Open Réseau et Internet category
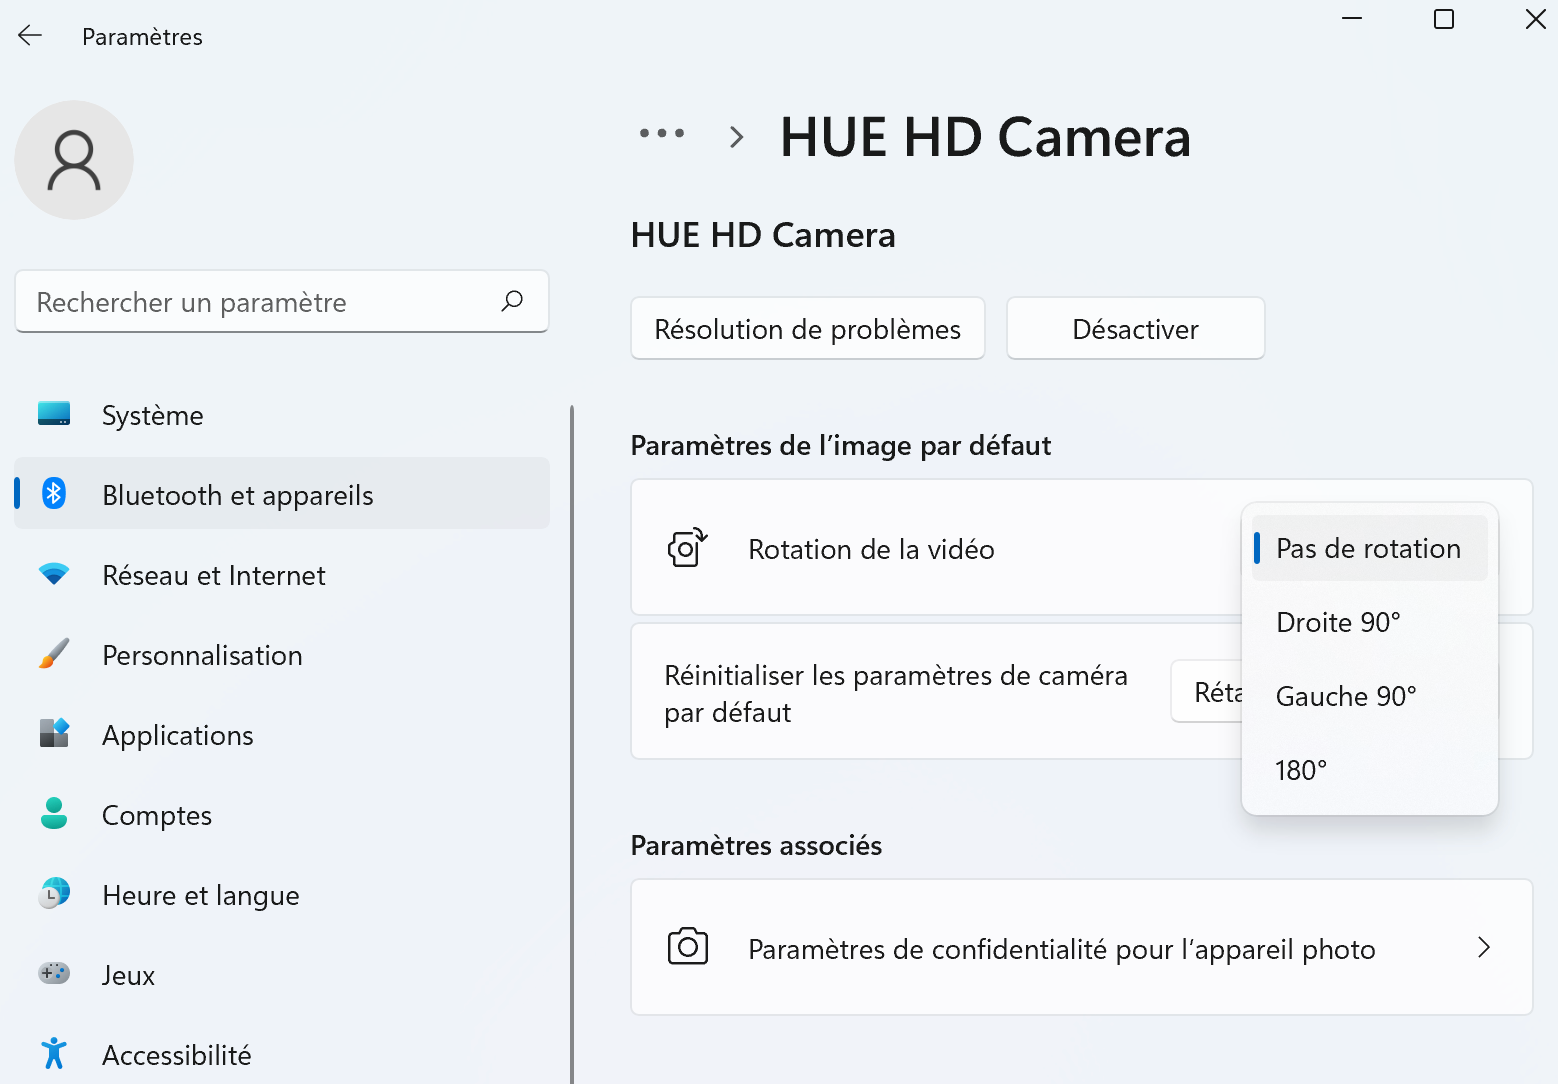Image resolution: width=1558 pixels, height=1084 pixels. click(282, 574)
